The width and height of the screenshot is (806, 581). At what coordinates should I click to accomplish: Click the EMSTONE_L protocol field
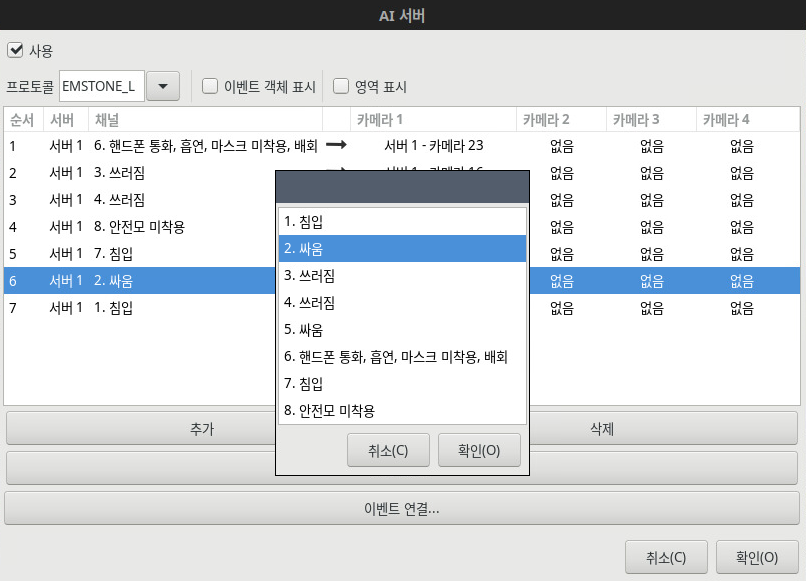102,86
